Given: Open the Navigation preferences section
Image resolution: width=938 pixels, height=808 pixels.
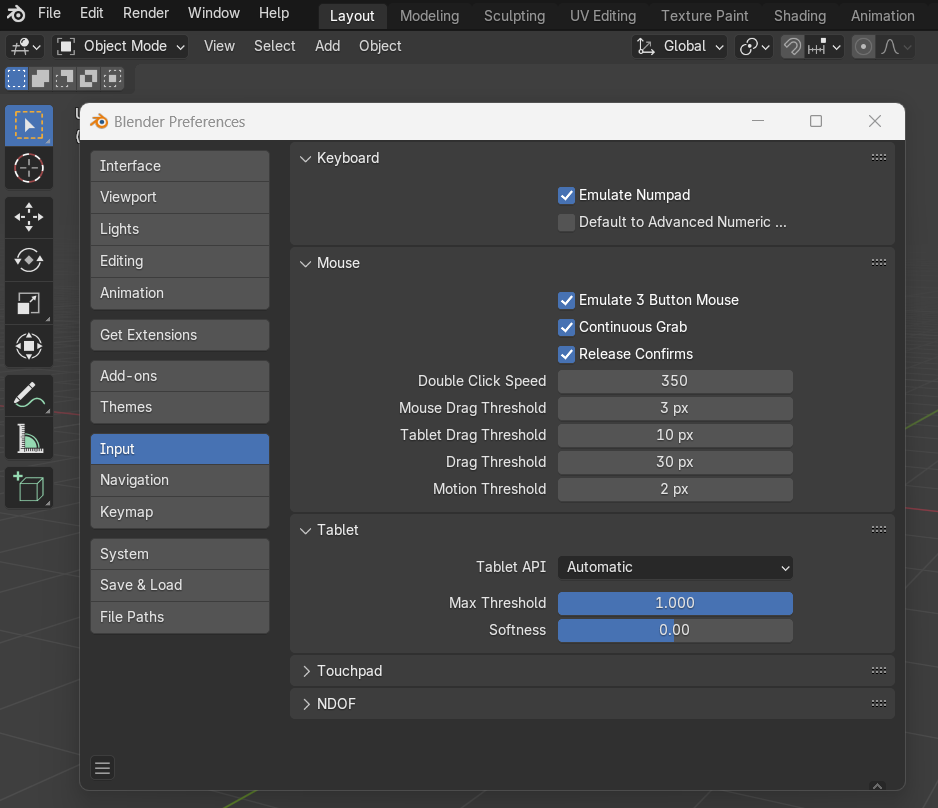Looking at the screenshot, I should click(x=180, y=480).
